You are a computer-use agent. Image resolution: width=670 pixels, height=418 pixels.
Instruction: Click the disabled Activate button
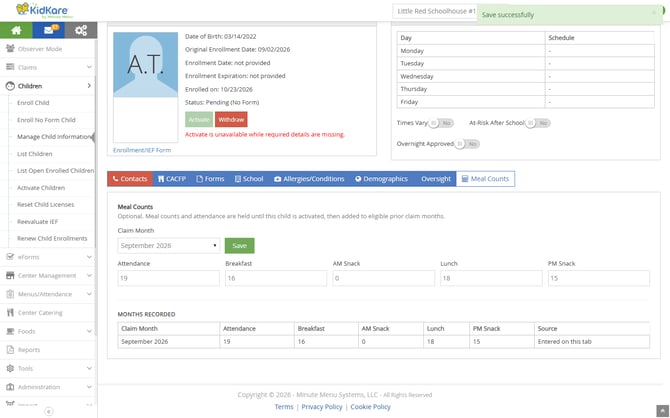[x=199, y=119]
